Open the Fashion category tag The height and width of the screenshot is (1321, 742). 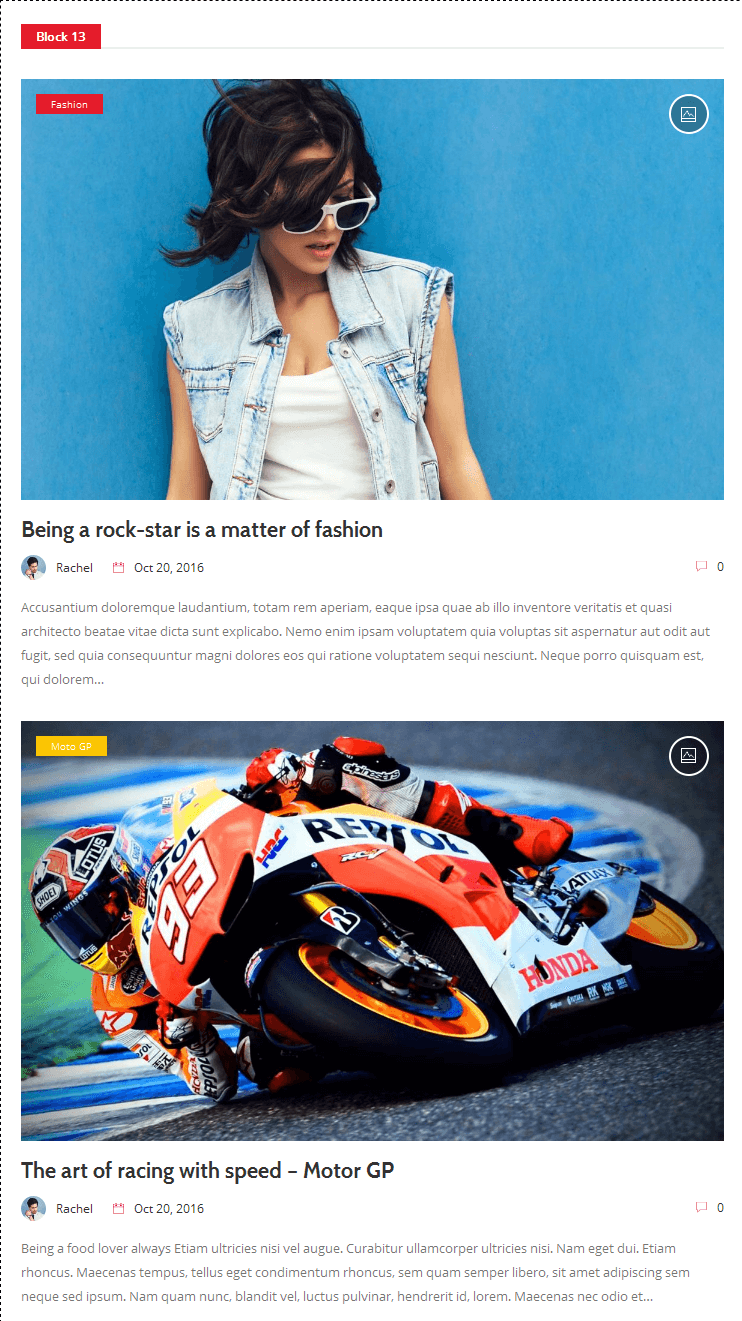[x=69, y=104]
